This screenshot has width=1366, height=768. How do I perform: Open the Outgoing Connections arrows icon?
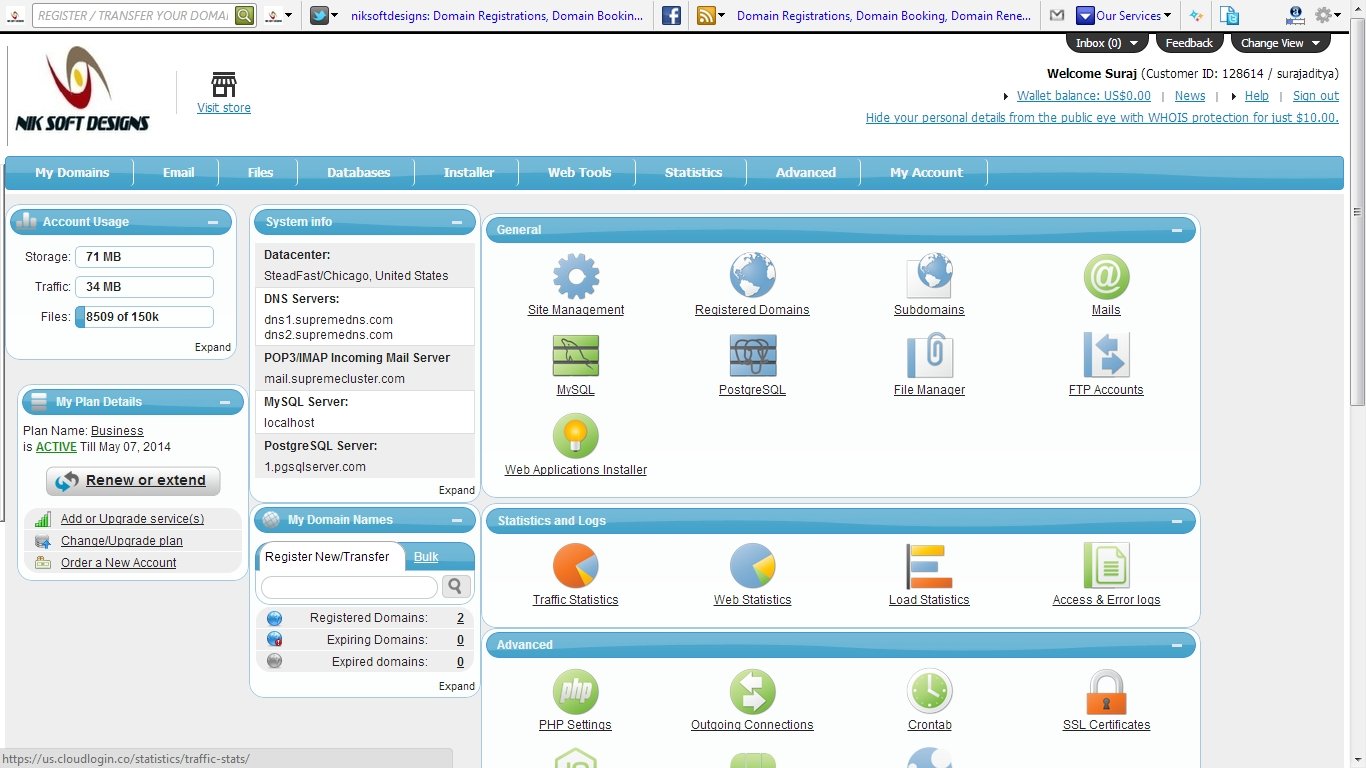[x=752, y=691]
